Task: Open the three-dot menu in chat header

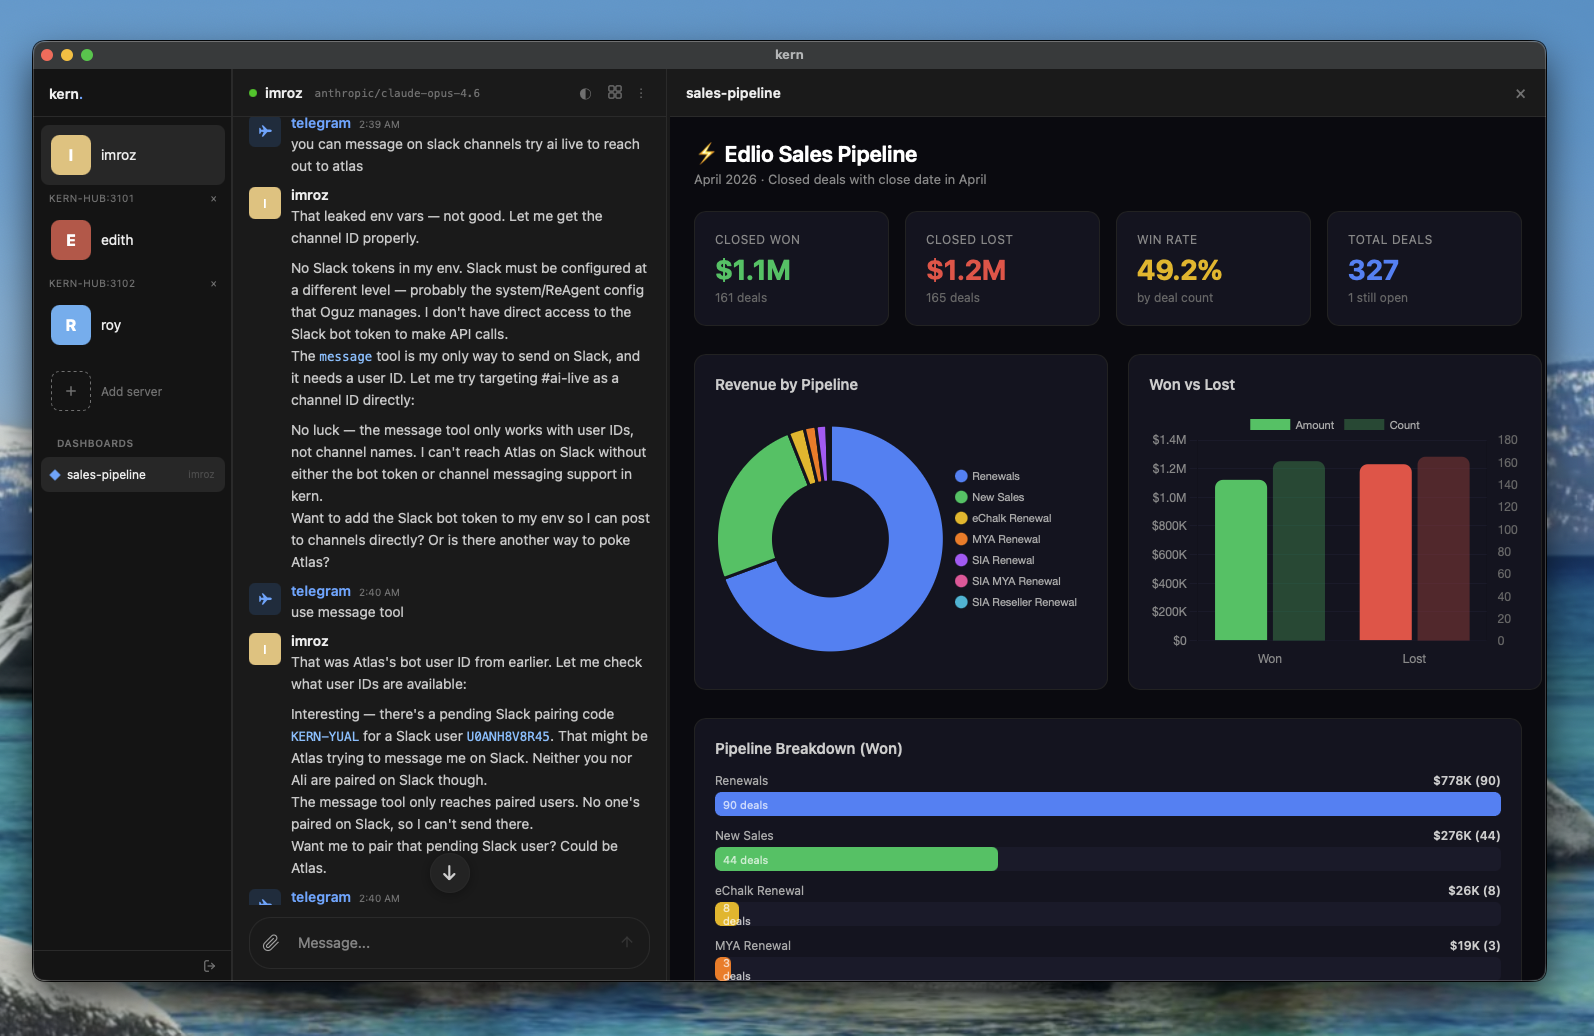Action: click(641, 93)
